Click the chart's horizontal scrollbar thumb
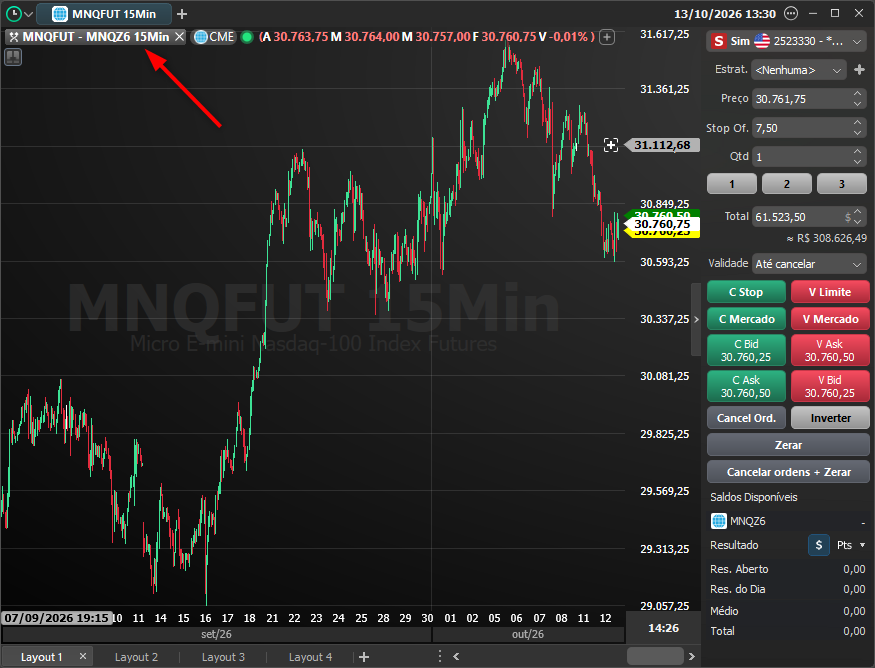 tap(655, 656)
